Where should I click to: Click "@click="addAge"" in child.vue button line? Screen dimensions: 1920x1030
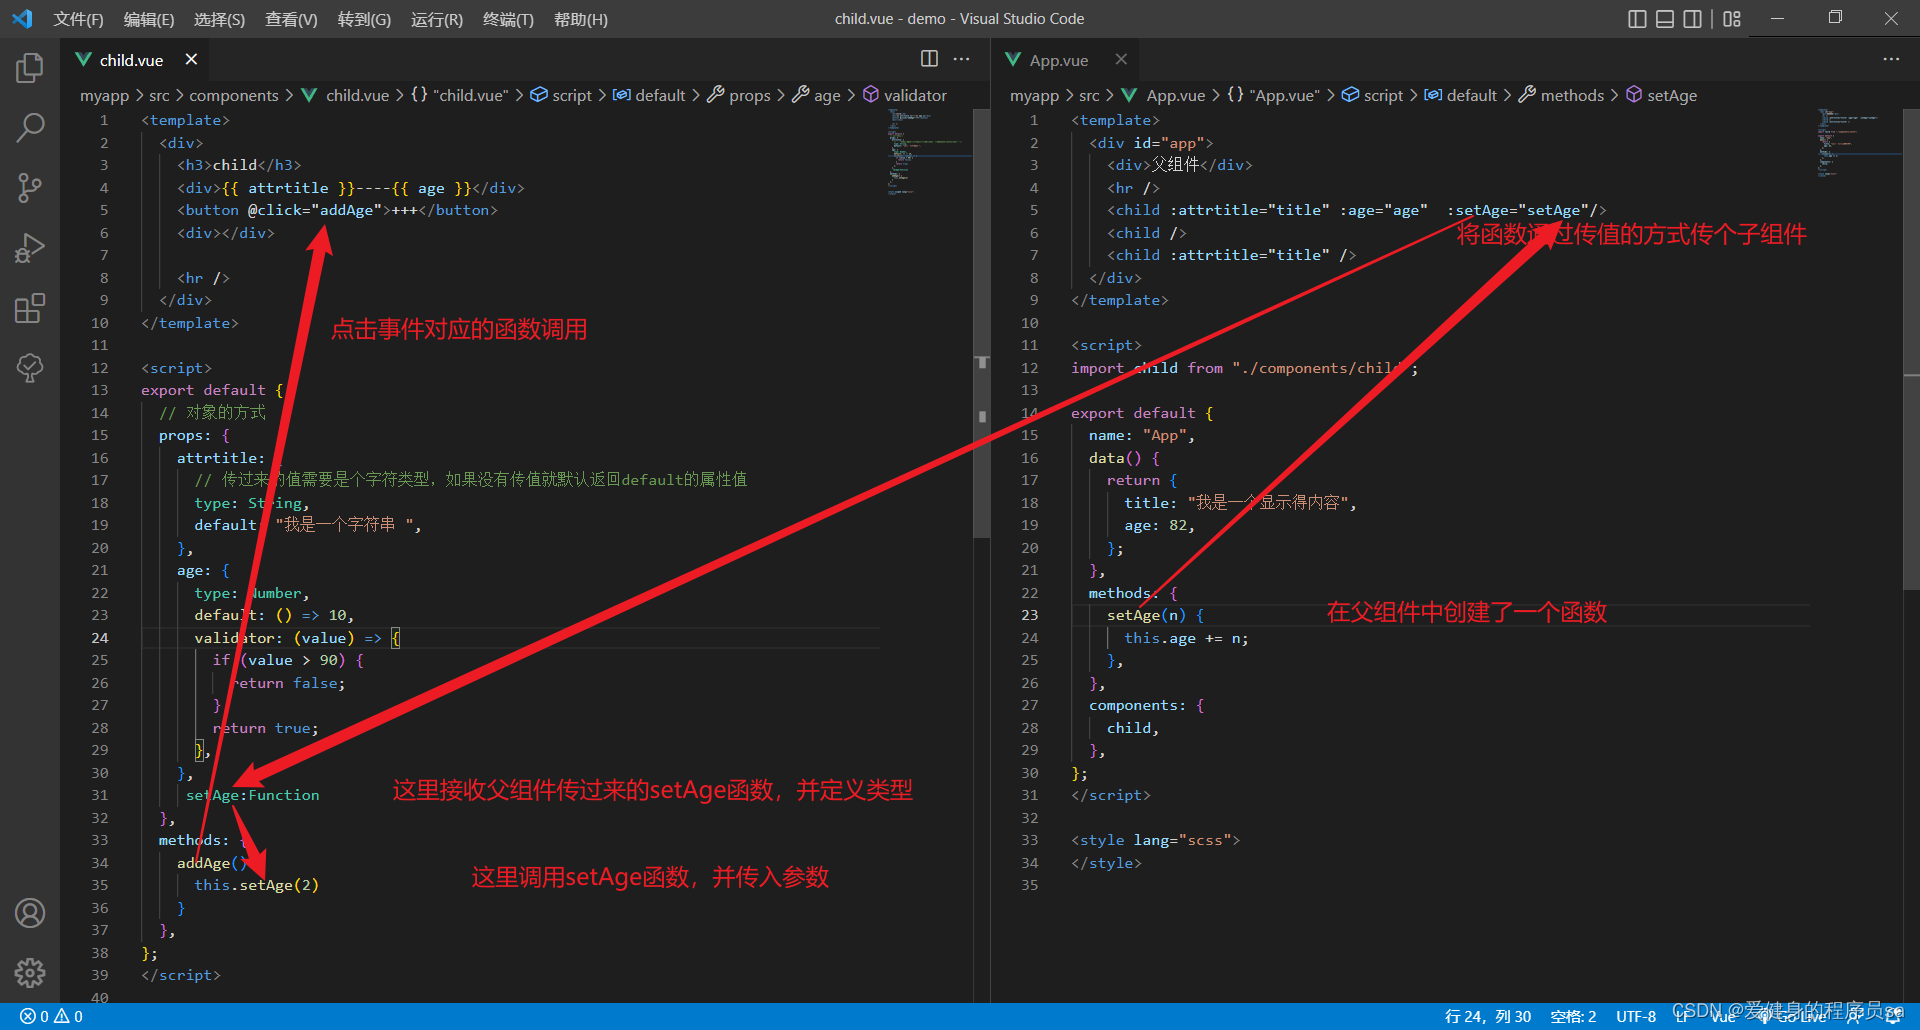pyautogui.click(x=319, y=210)
